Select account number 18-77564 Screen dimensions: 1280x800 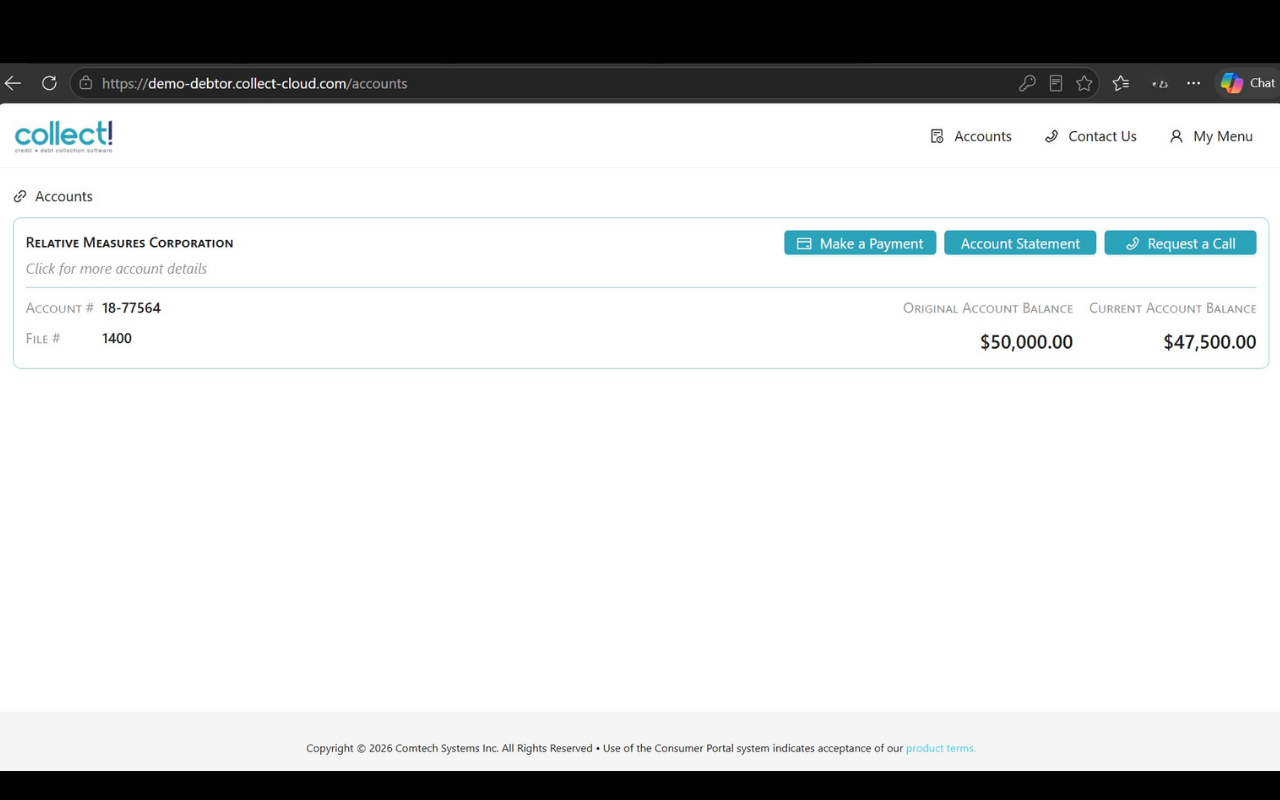131,308
